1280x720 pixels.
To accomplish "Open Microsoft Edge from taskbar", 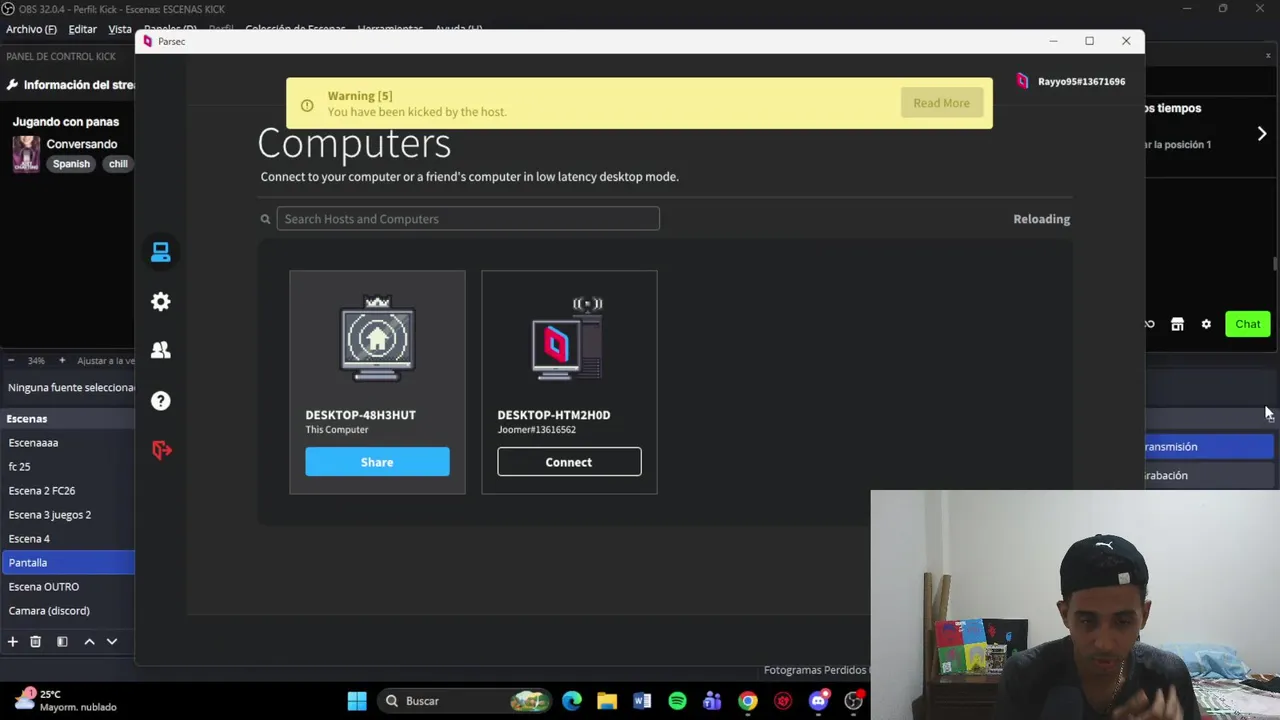I will 572,701.
